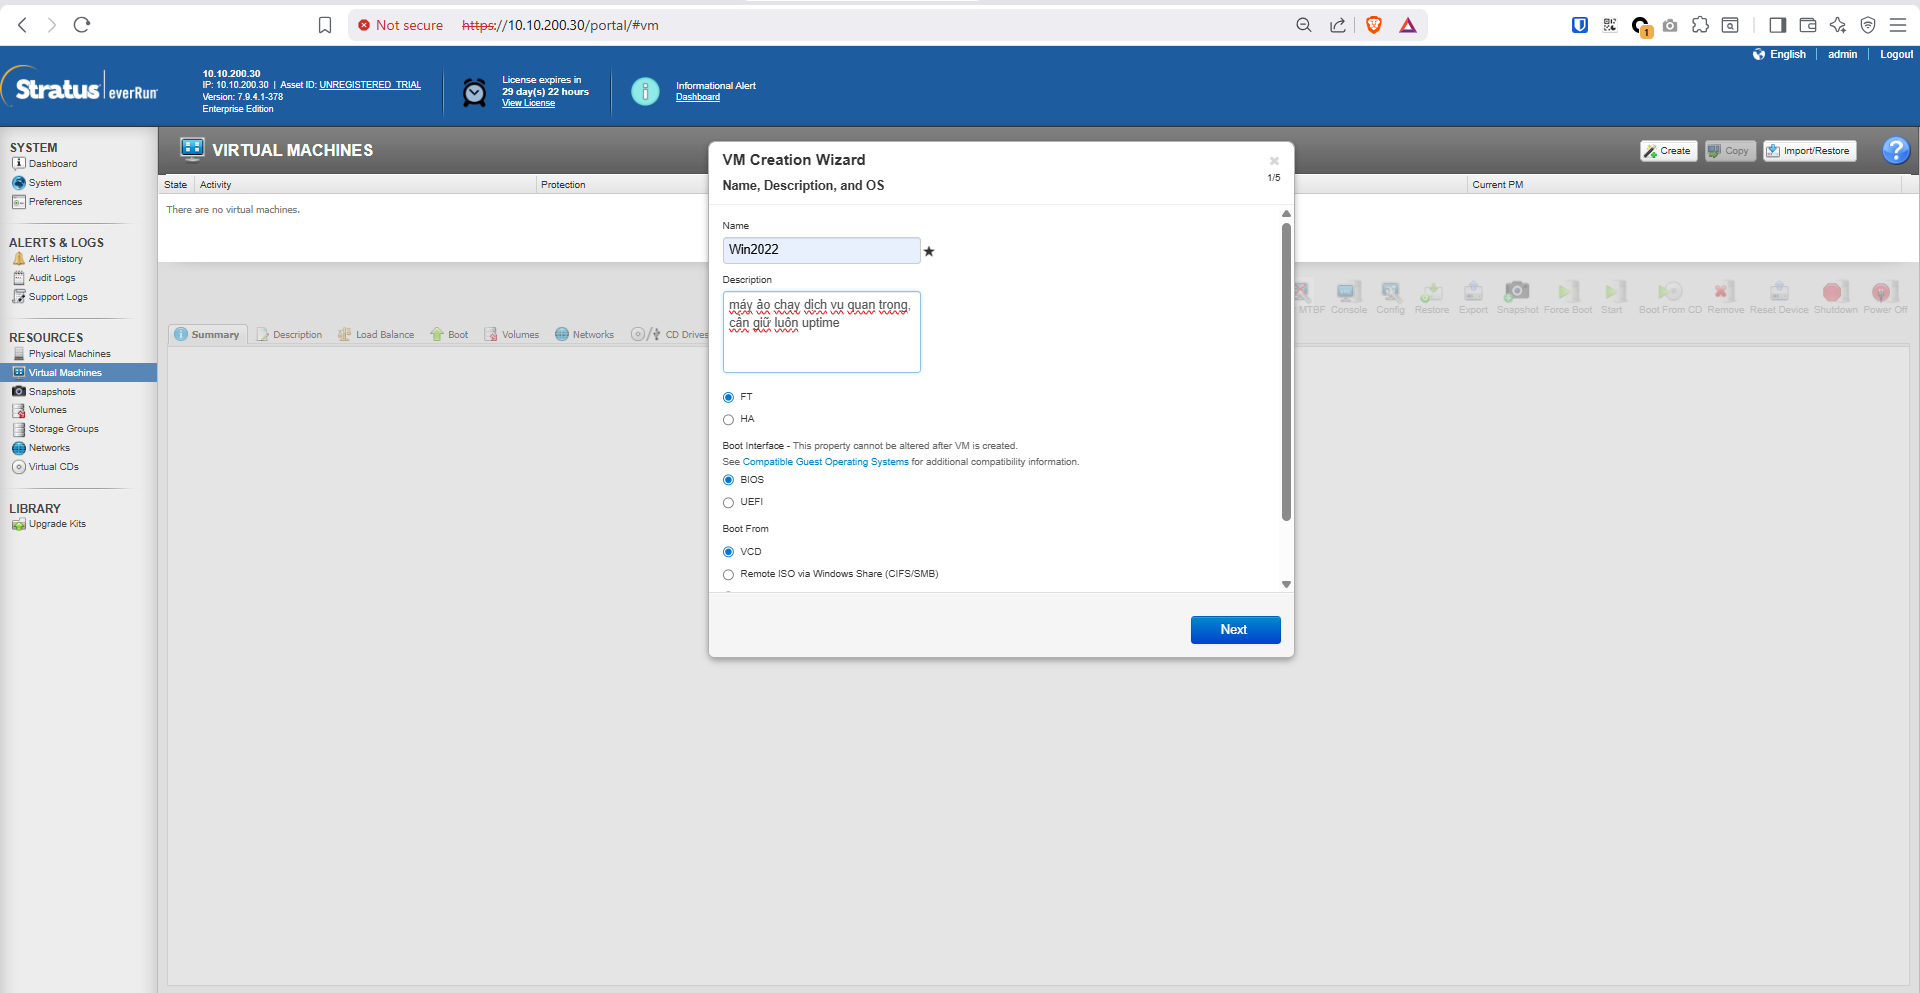Select the HA protection radio button
Viewport: 1920px width, 993px height.
click(x=728, y=420)
